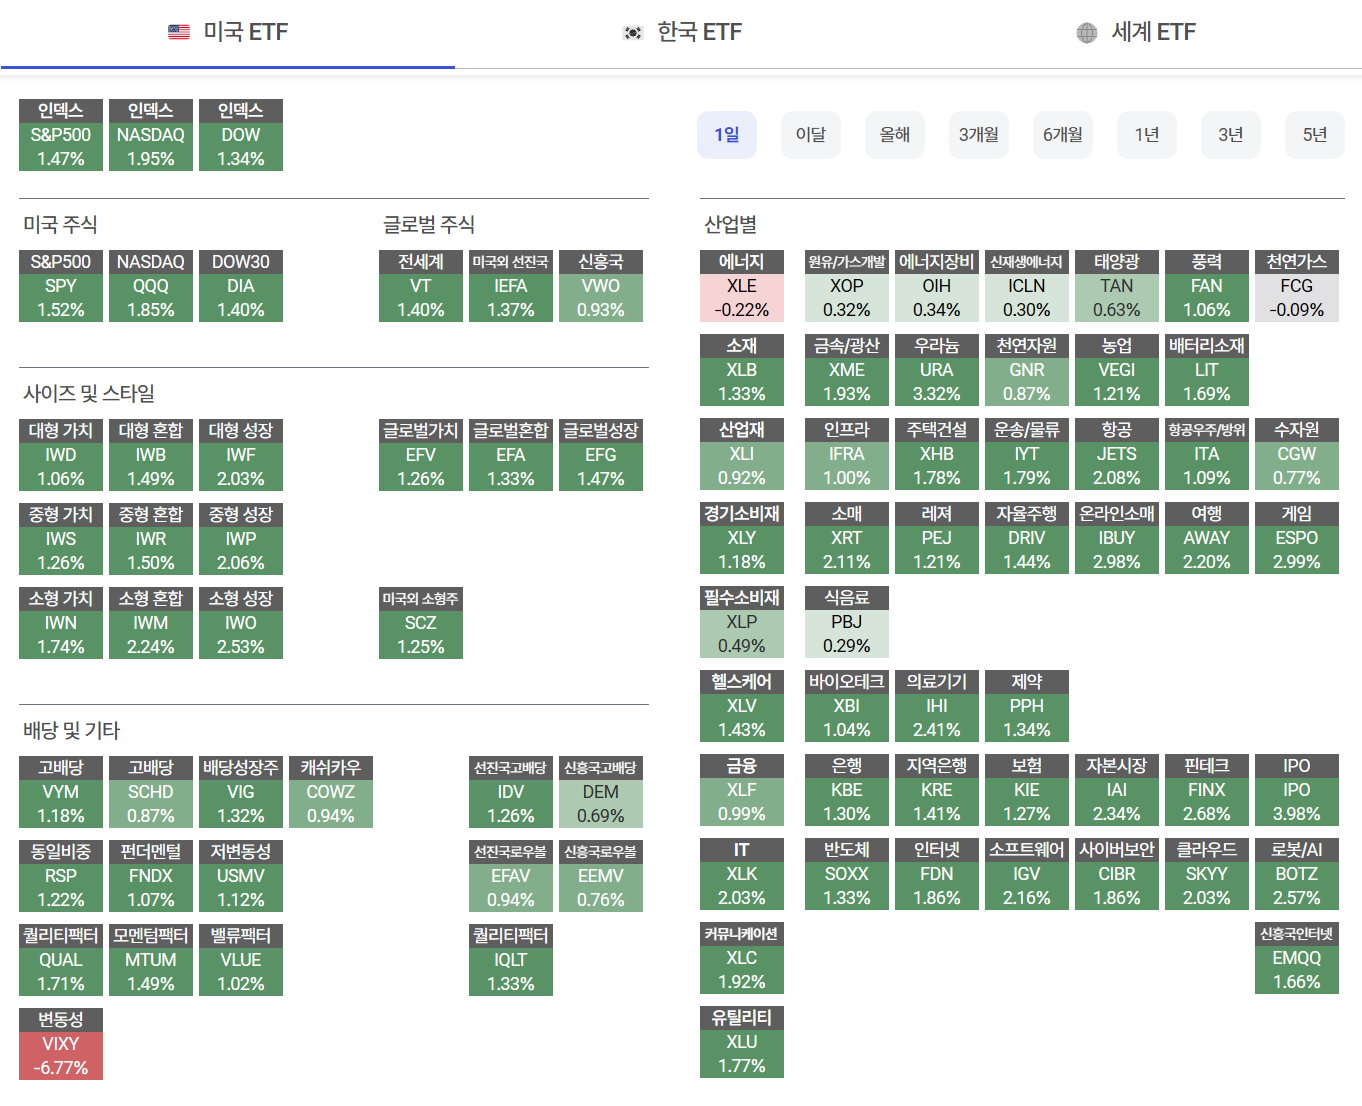
Task: Select the 올해 period button
Action: 895,135
